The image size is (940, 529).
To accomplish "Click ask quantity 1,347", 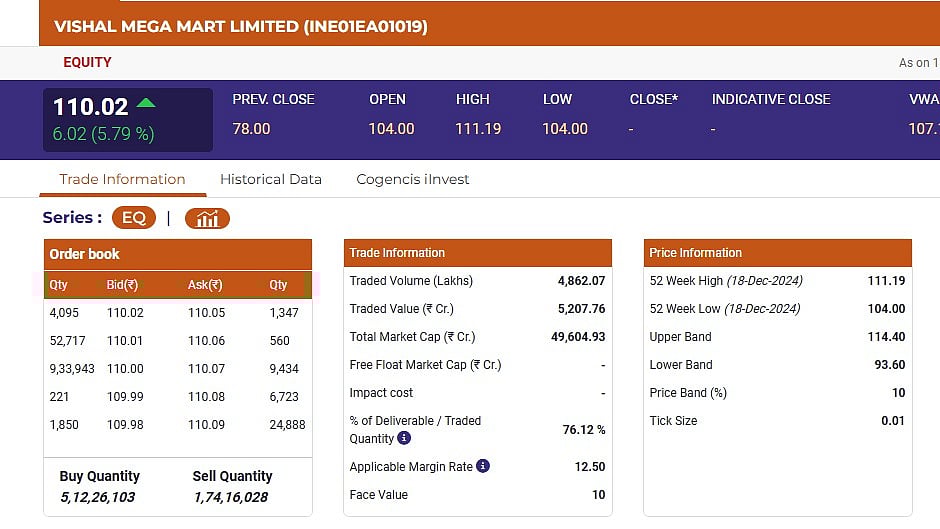I will tap(284, 312).
